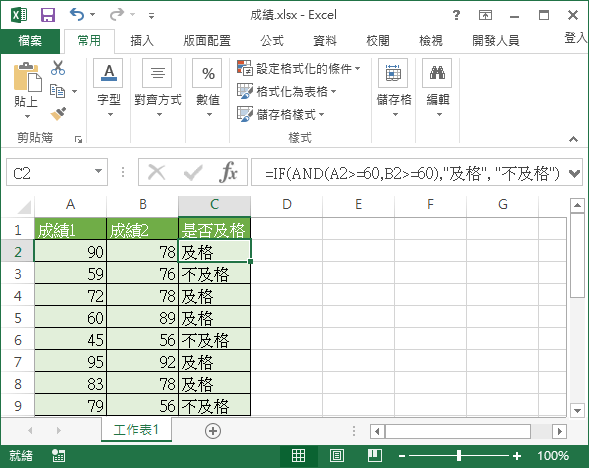The image size is (589, 468).
Task: Switch to the 檢視 tab
Action: click(x=431, y=41)
